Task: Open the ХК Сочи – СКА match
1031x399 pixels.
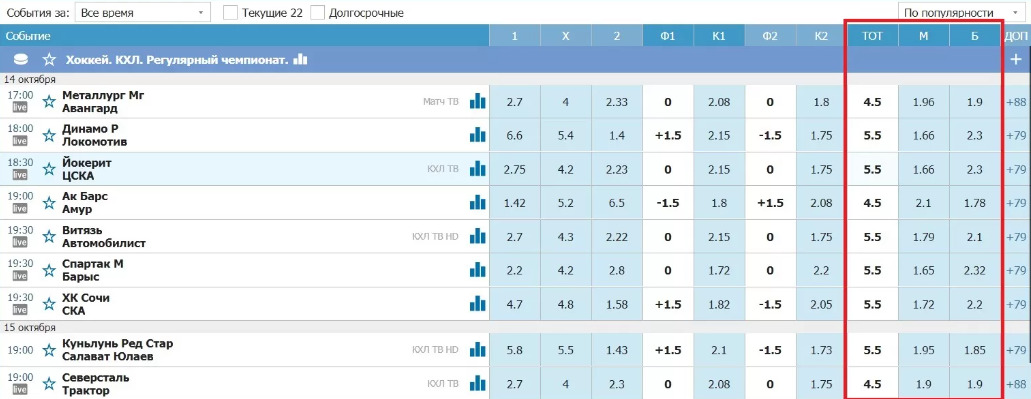Action: (x=86, y=304)
